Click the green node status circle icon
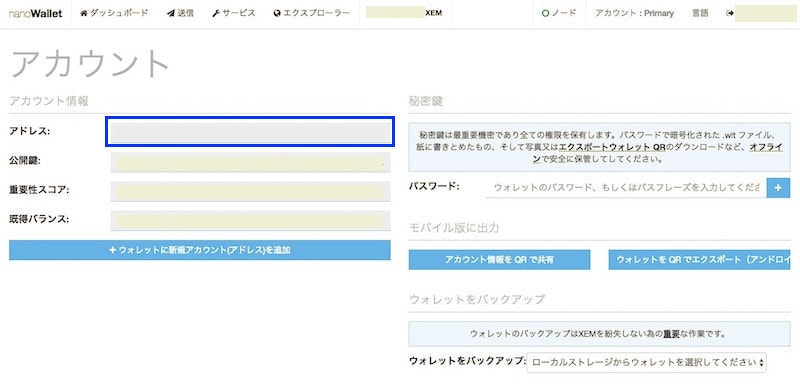The image size is (800, 386). coord(545,14)
